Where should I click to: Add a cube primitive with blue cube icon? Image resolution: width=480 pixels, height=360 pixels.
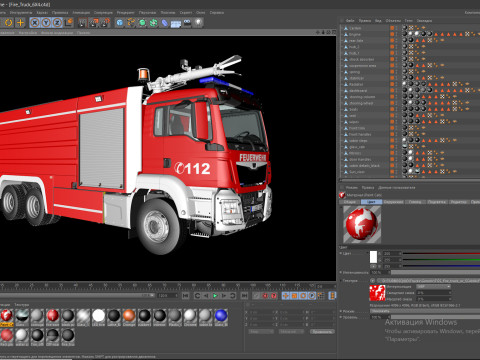(120, 23)
